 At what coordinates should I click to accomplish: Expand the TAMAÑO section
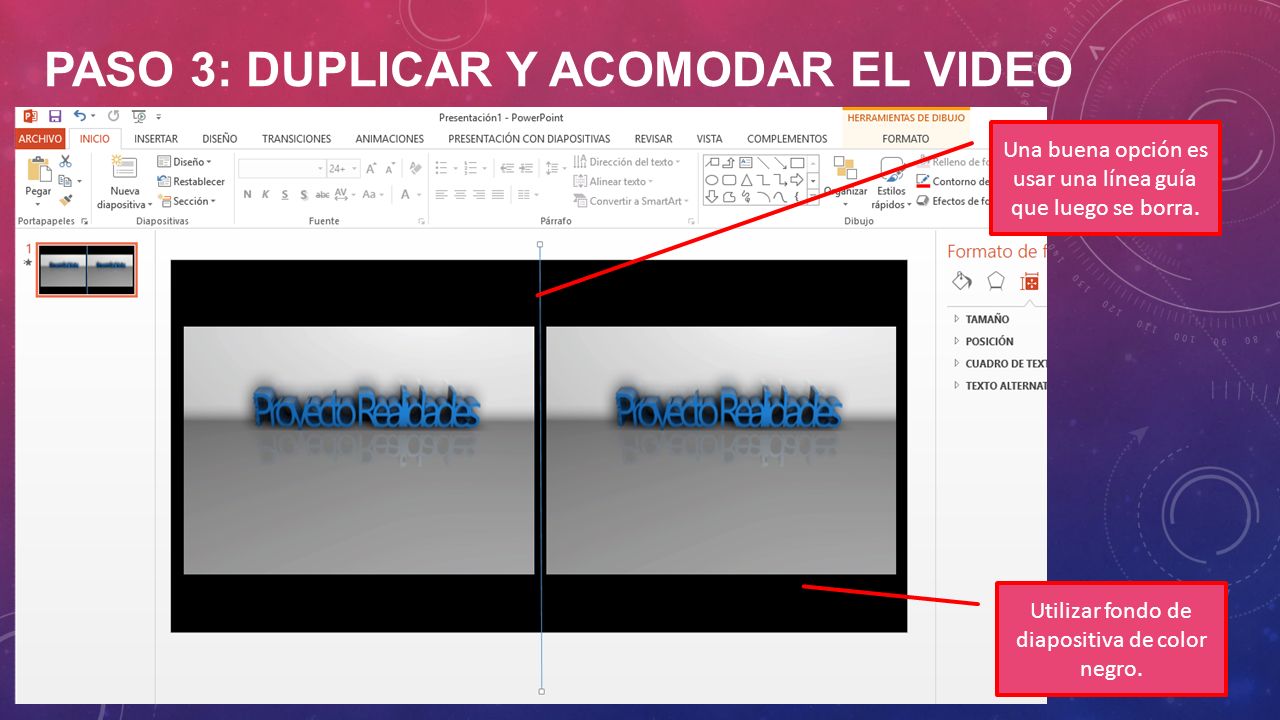981,319
